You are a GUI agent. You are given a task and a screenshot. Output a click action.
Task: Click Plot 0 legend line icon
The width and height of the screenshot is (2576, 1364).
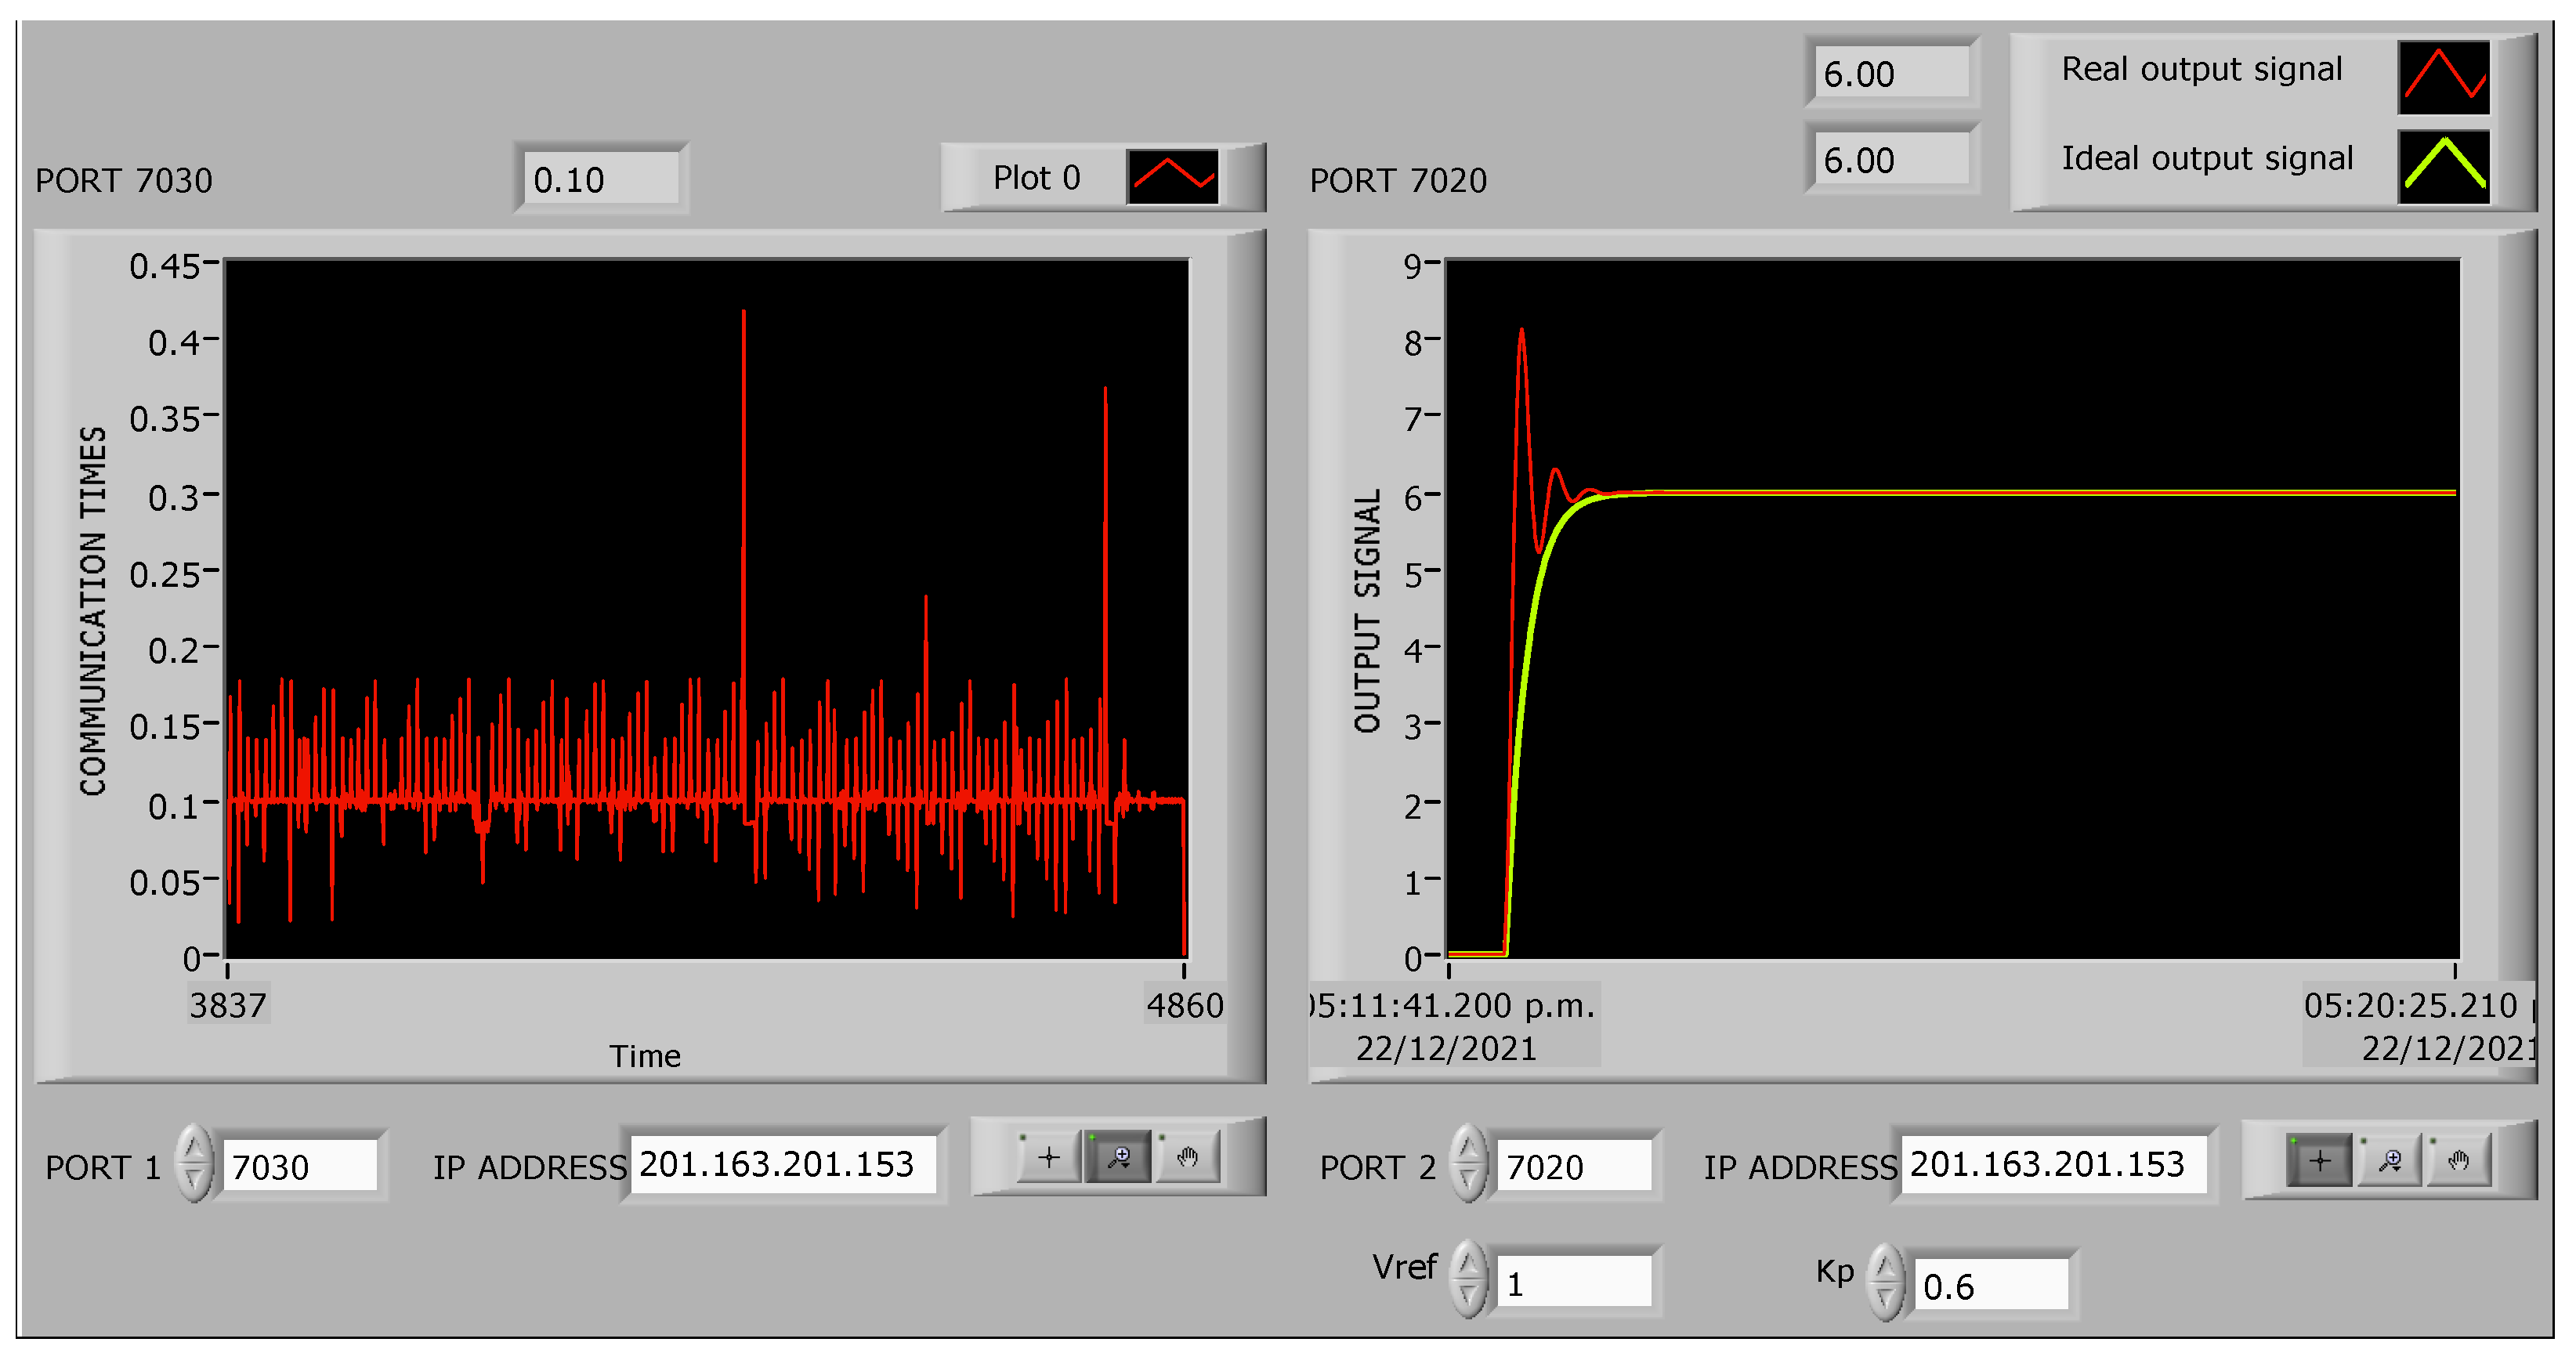[x=1172, y=177]
